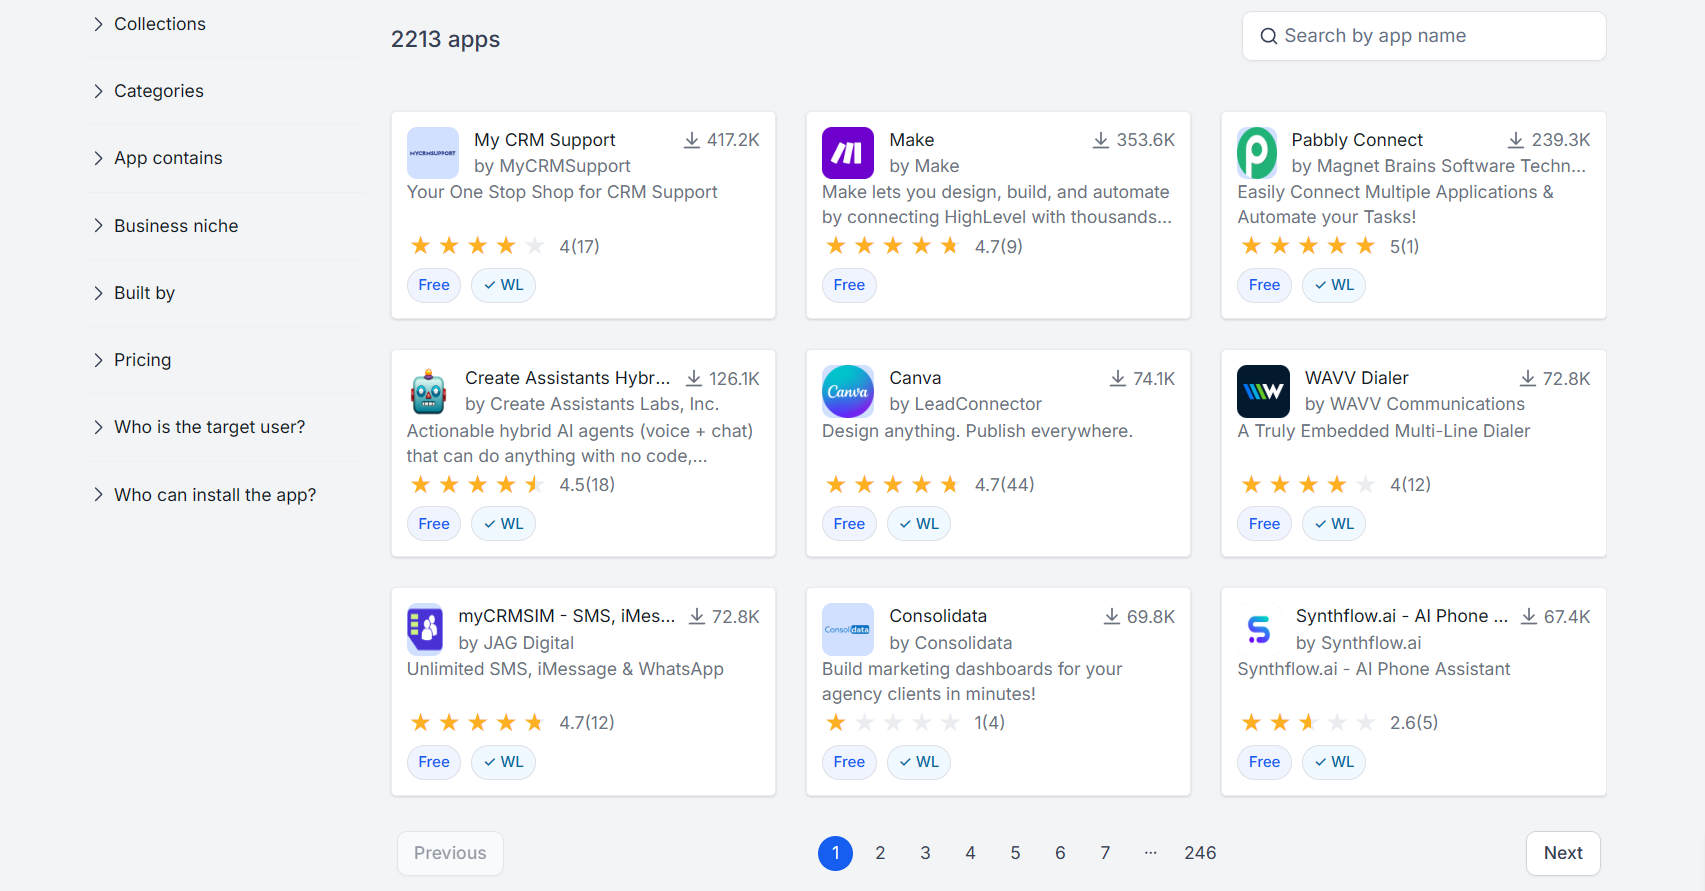The height and width of the screenshot is (891, 1705).
Task: Click the star rating on Canva card
Action: pos(893,485)
